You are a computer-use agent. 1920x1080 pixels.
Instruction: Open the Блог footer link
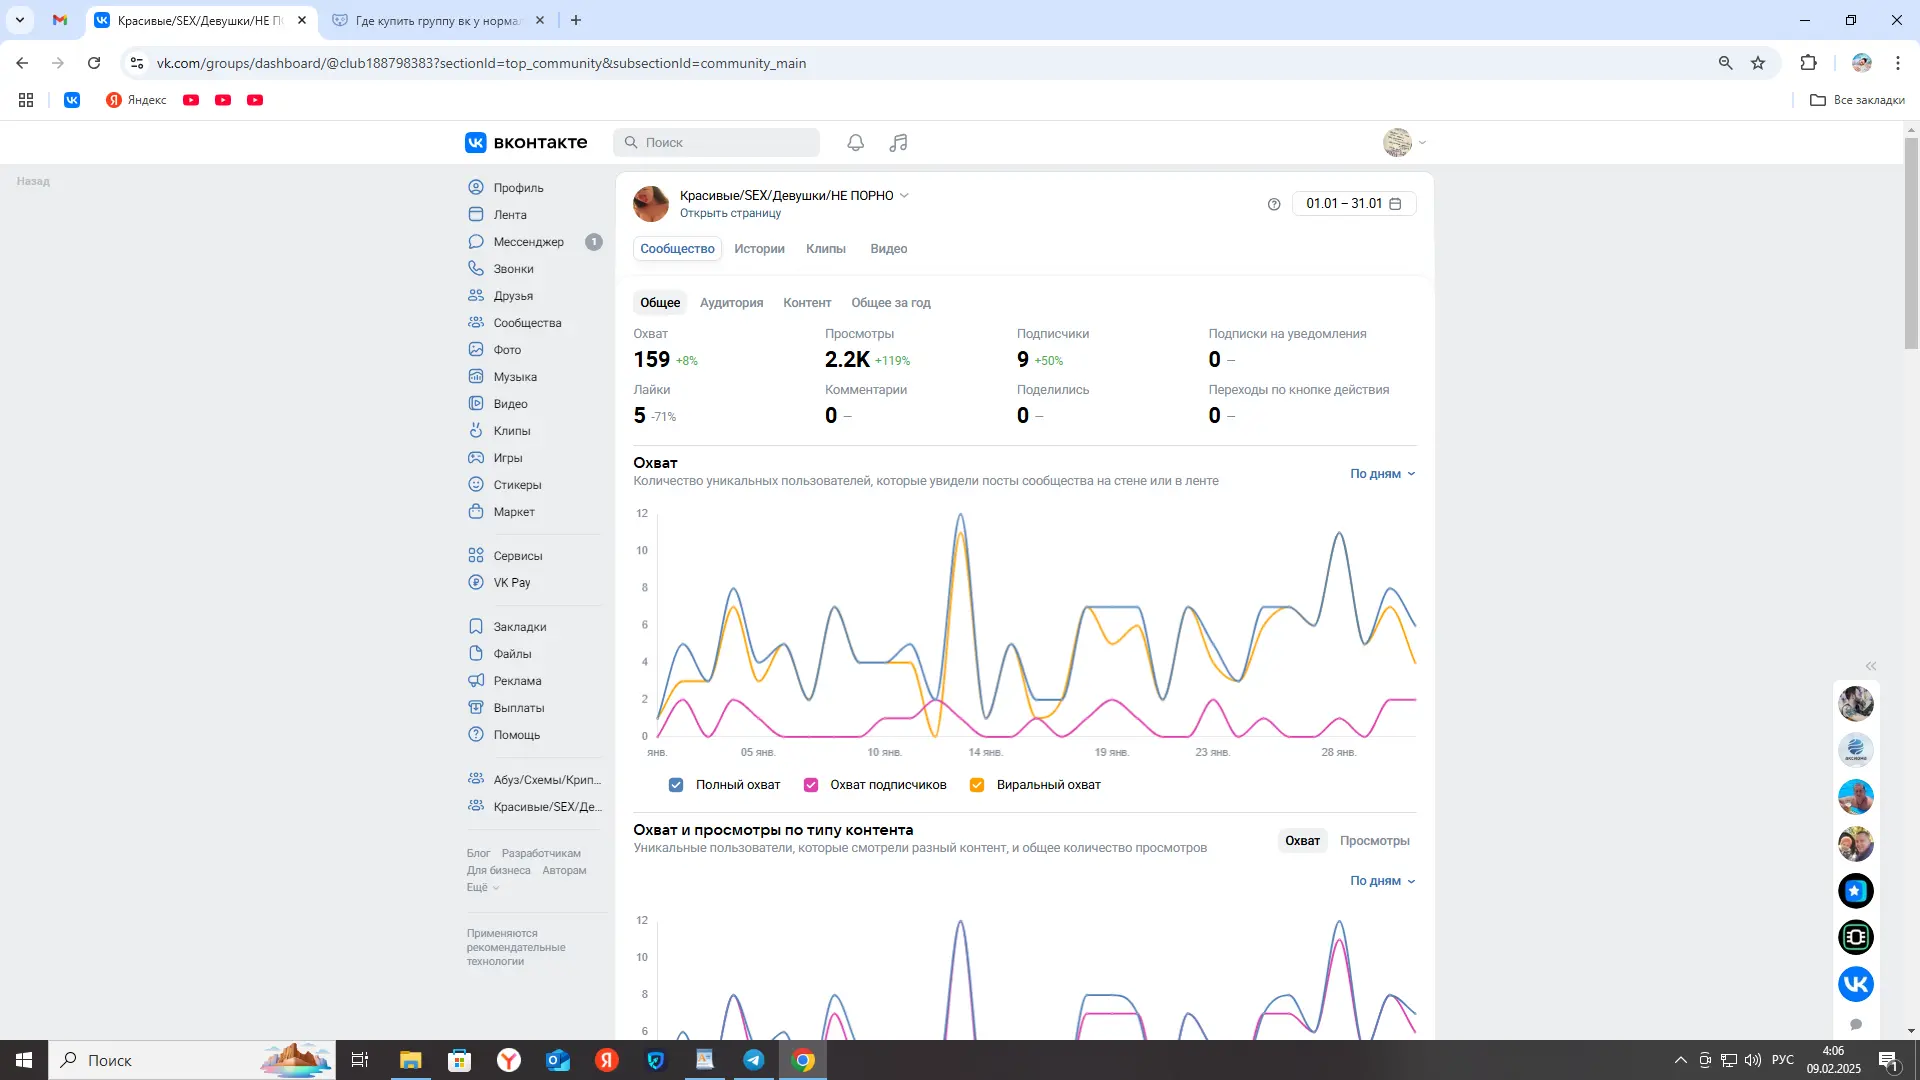tap(478, 854)
